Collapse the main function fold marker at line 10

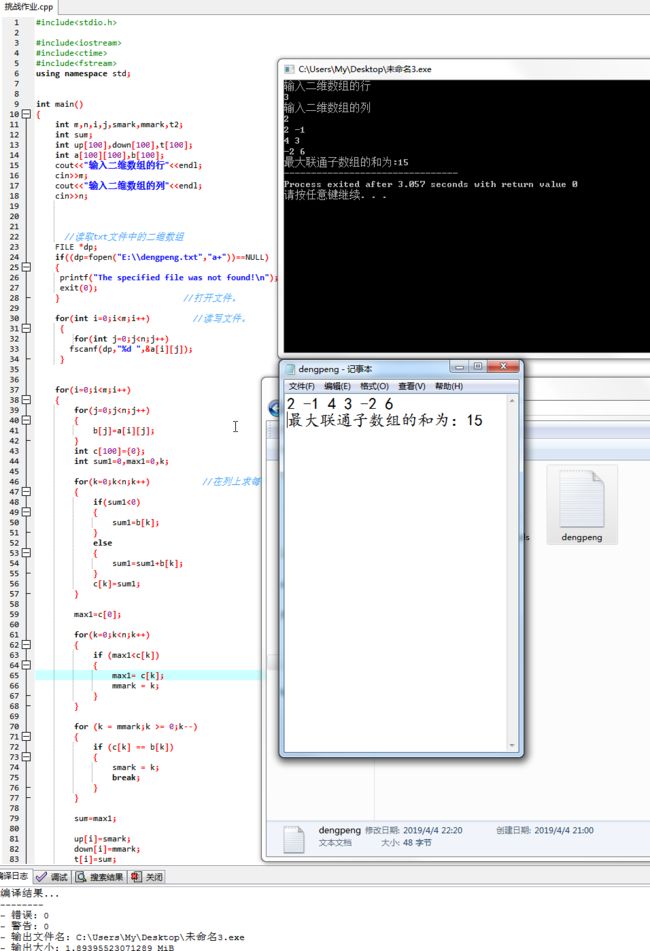pos(26,114)
